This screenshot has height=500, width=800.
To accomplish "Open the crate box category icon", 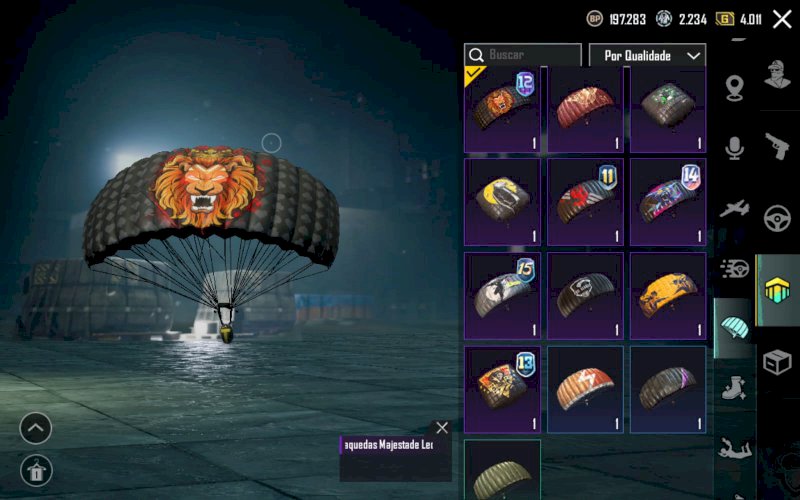I will point(777,363).
